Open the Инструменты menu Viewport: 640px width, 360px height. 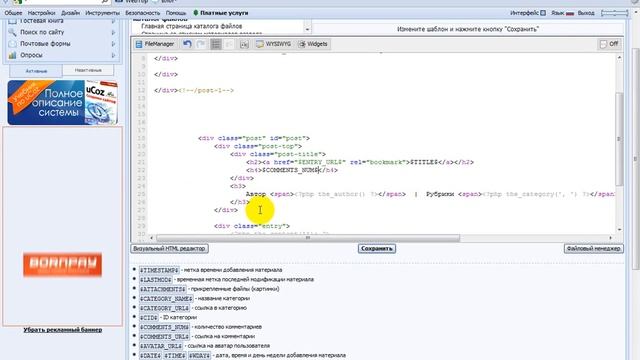click(x=102, y=13)
